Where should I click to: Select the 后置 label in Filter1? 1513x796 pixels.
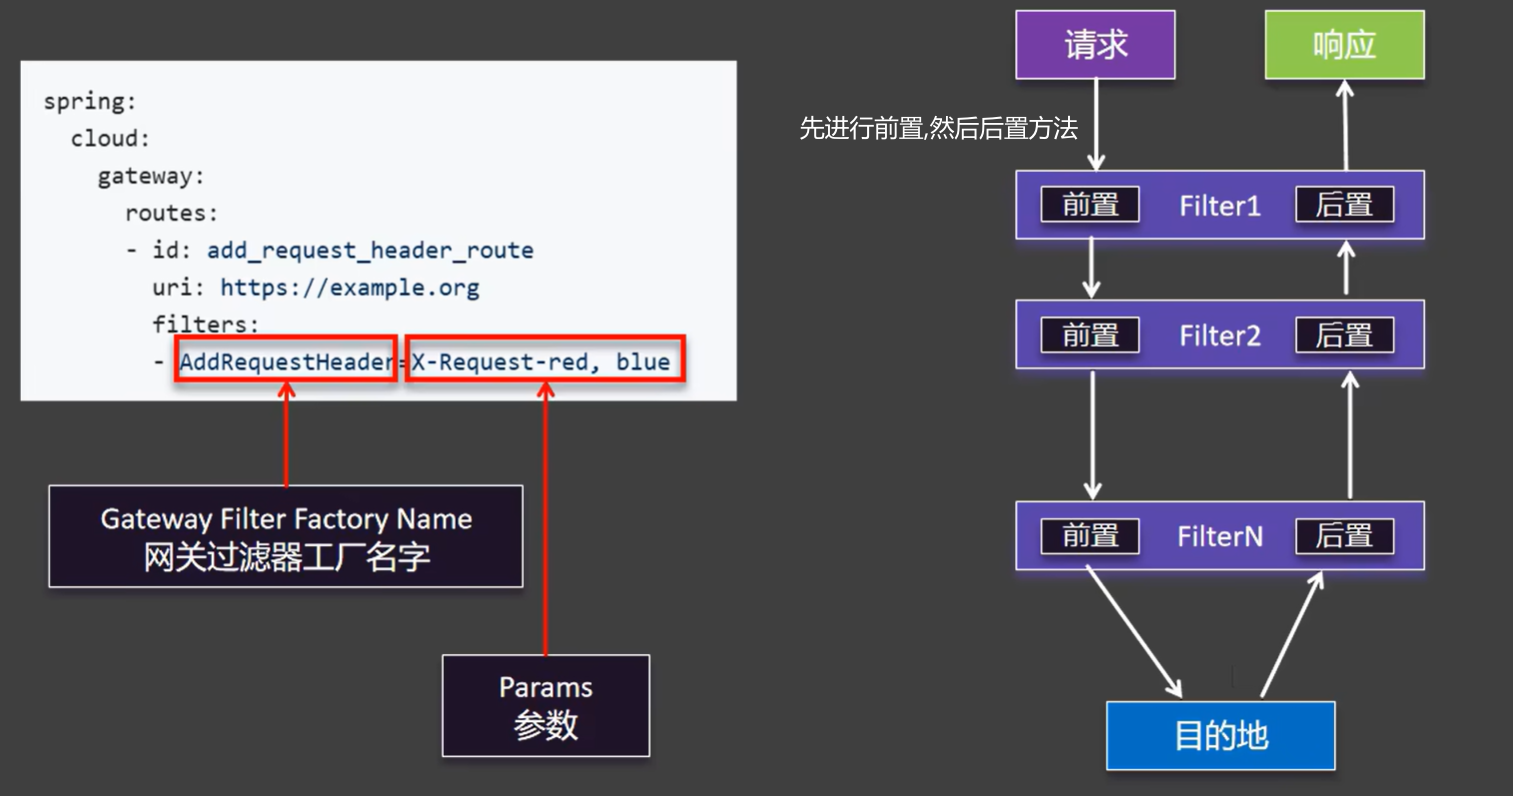tap(1344, 205)
